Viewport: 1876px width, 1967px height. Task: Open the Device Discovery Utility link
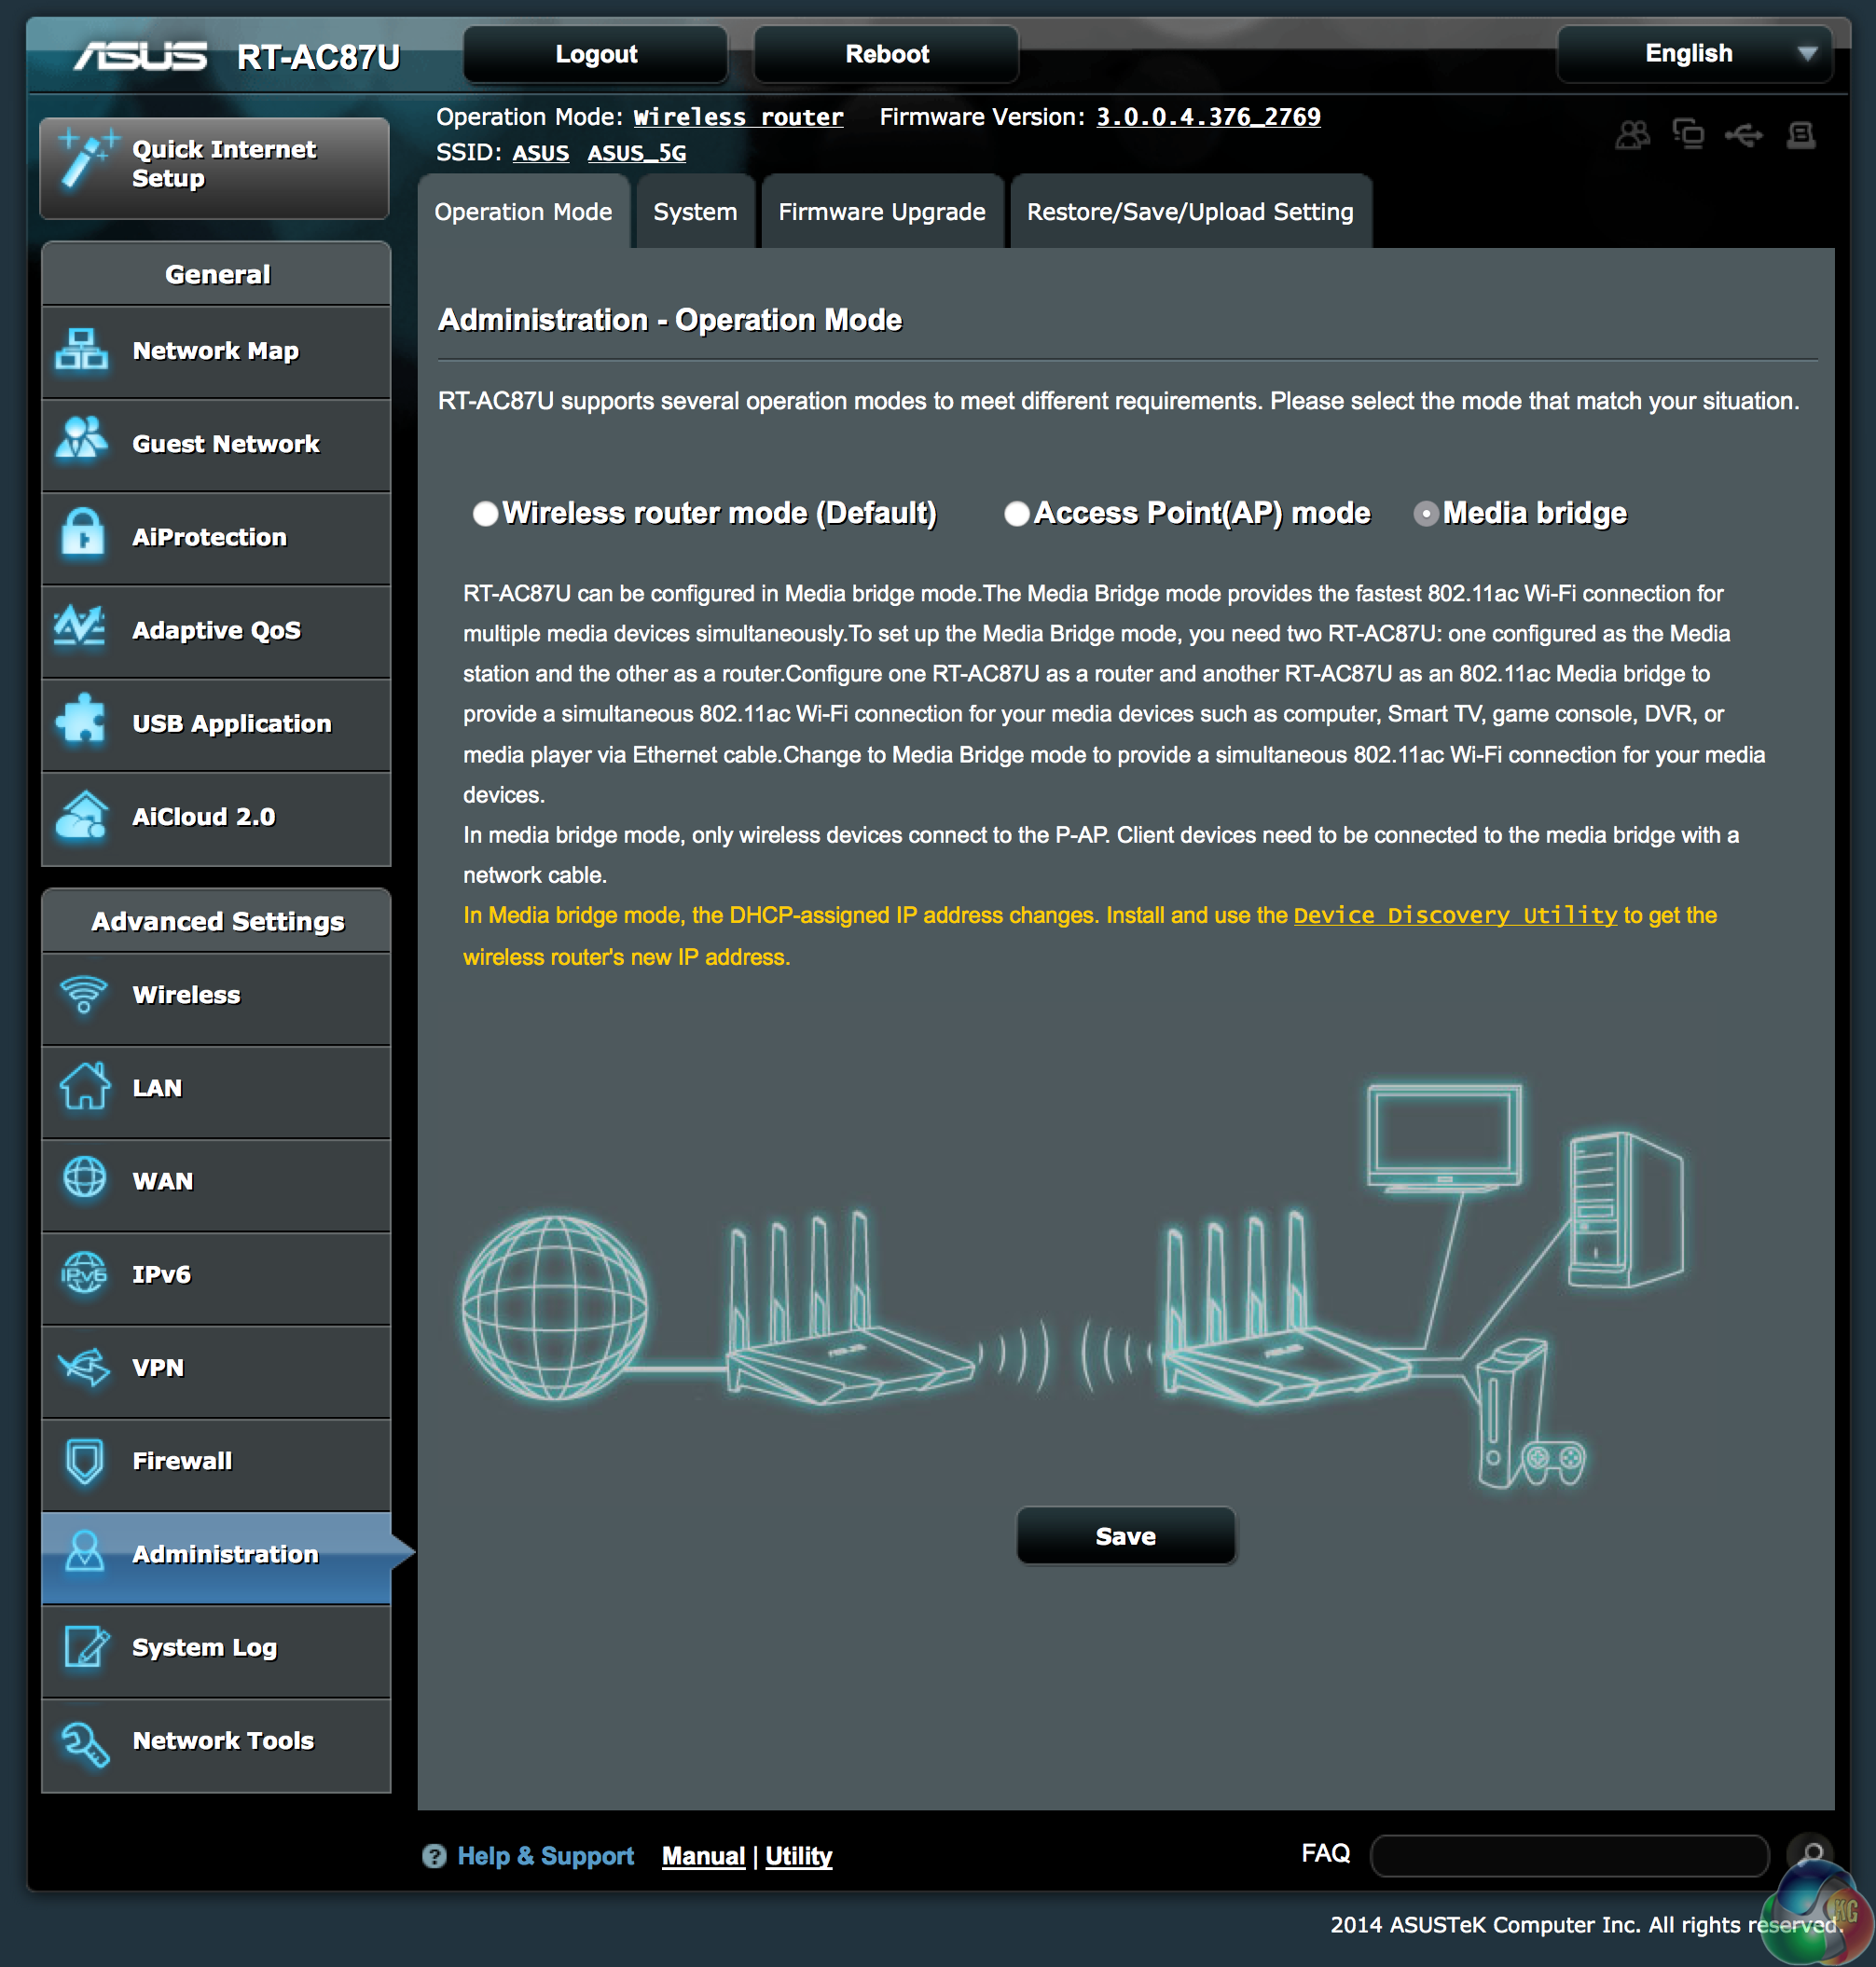1454,915
